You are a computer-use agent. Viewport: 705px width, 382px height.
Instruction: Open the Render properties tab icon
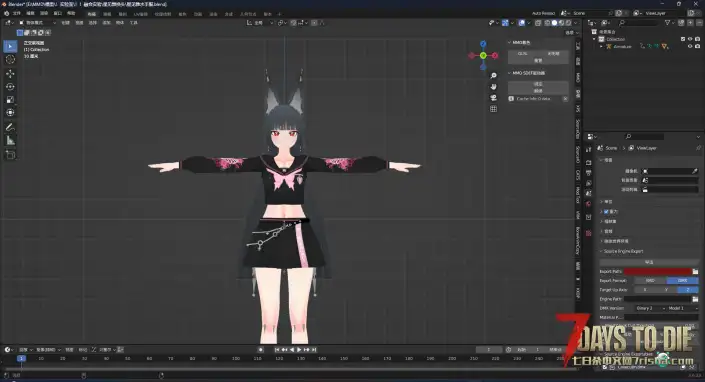(589, 162)
